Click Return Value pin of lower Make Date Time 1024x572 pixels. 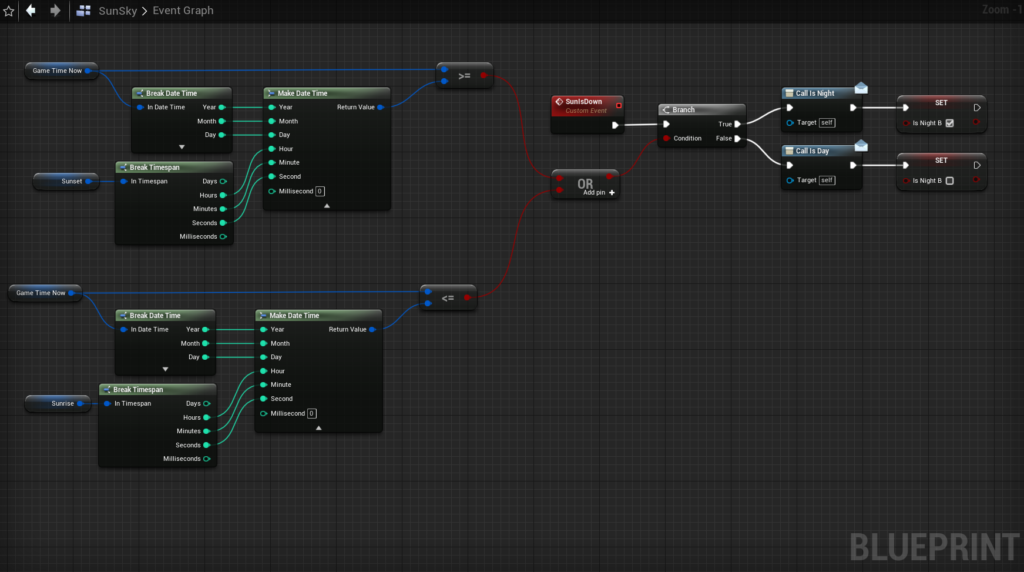click(372, 329)
